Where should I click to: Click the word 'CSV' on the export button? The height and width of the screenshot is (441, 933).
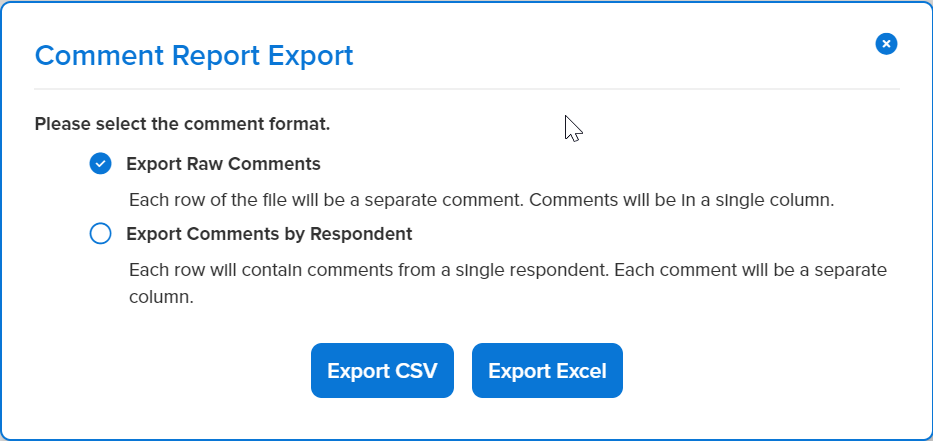tap(411, 371)
